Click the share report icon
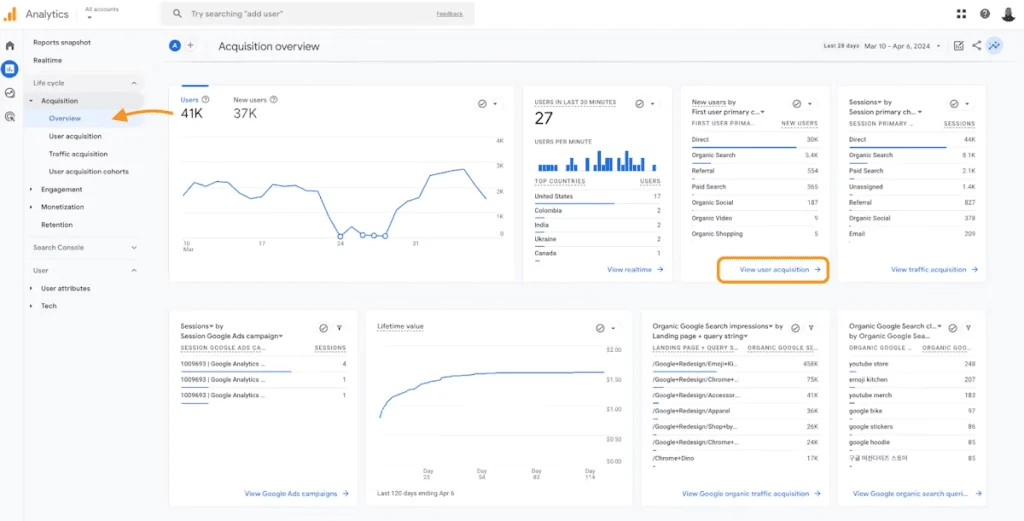 pos(976,46)
